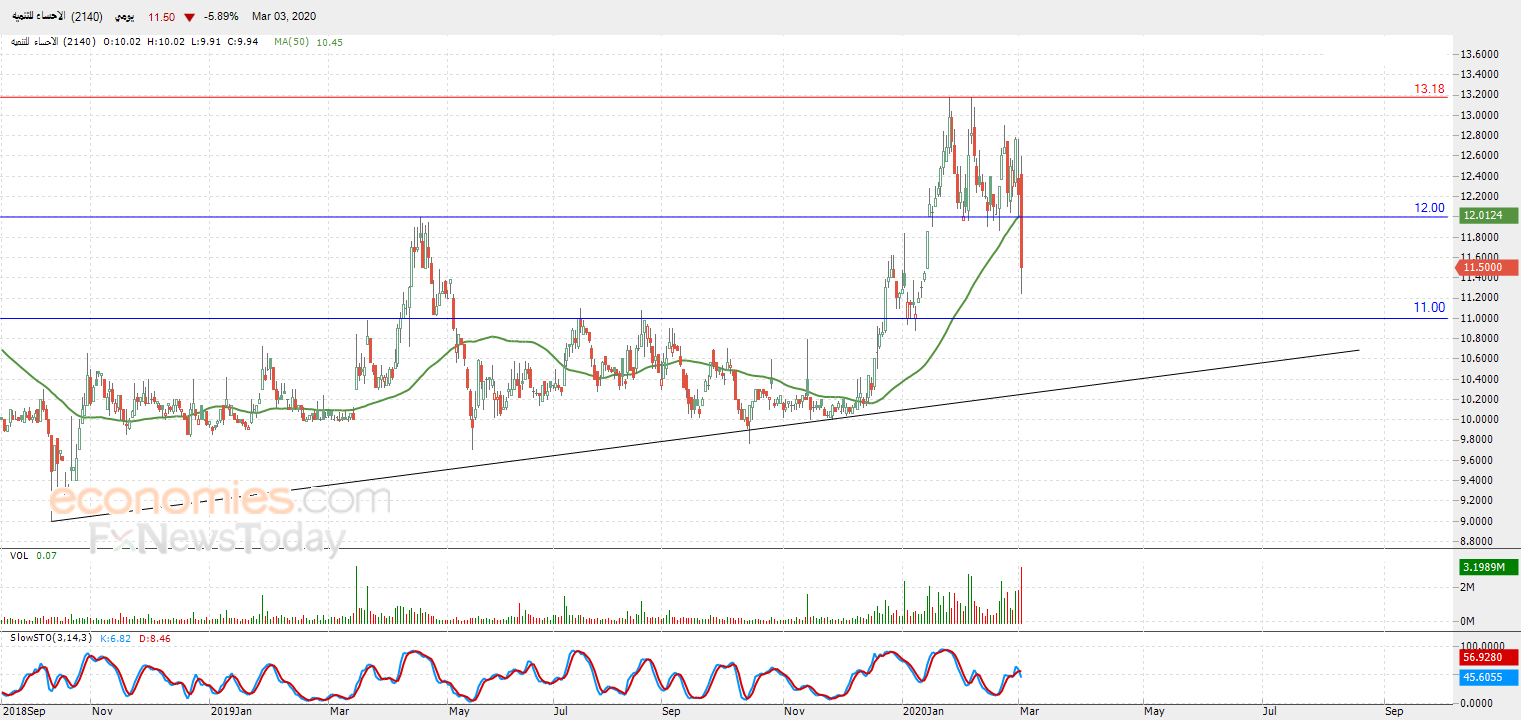Click the 2019Jan marker on time axis
This screenshot has width=1521, height=720.
(x=233, y=711)
